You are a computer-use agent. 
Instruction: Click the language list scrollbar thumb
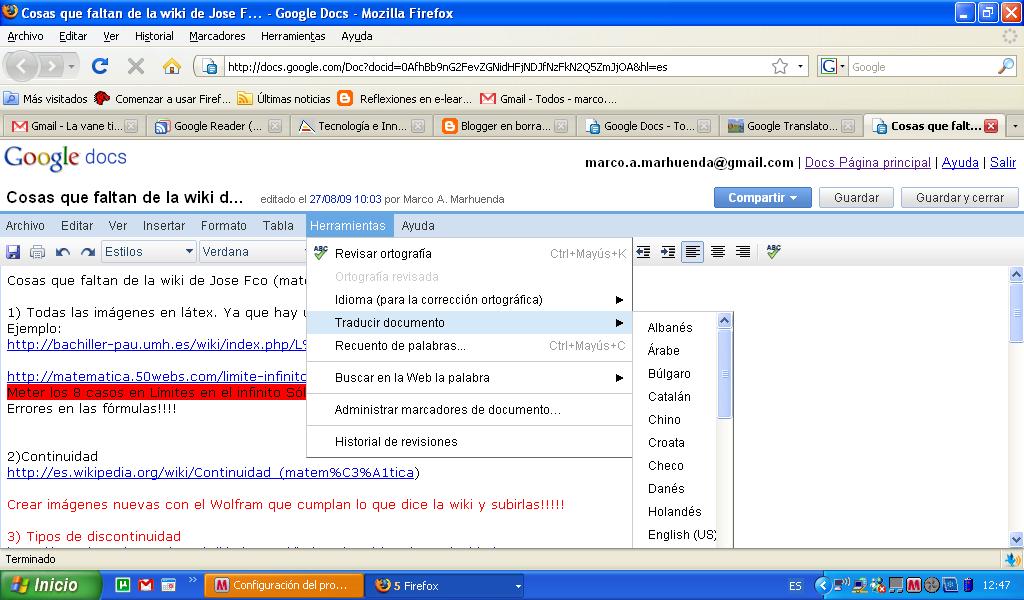point(724,374)
